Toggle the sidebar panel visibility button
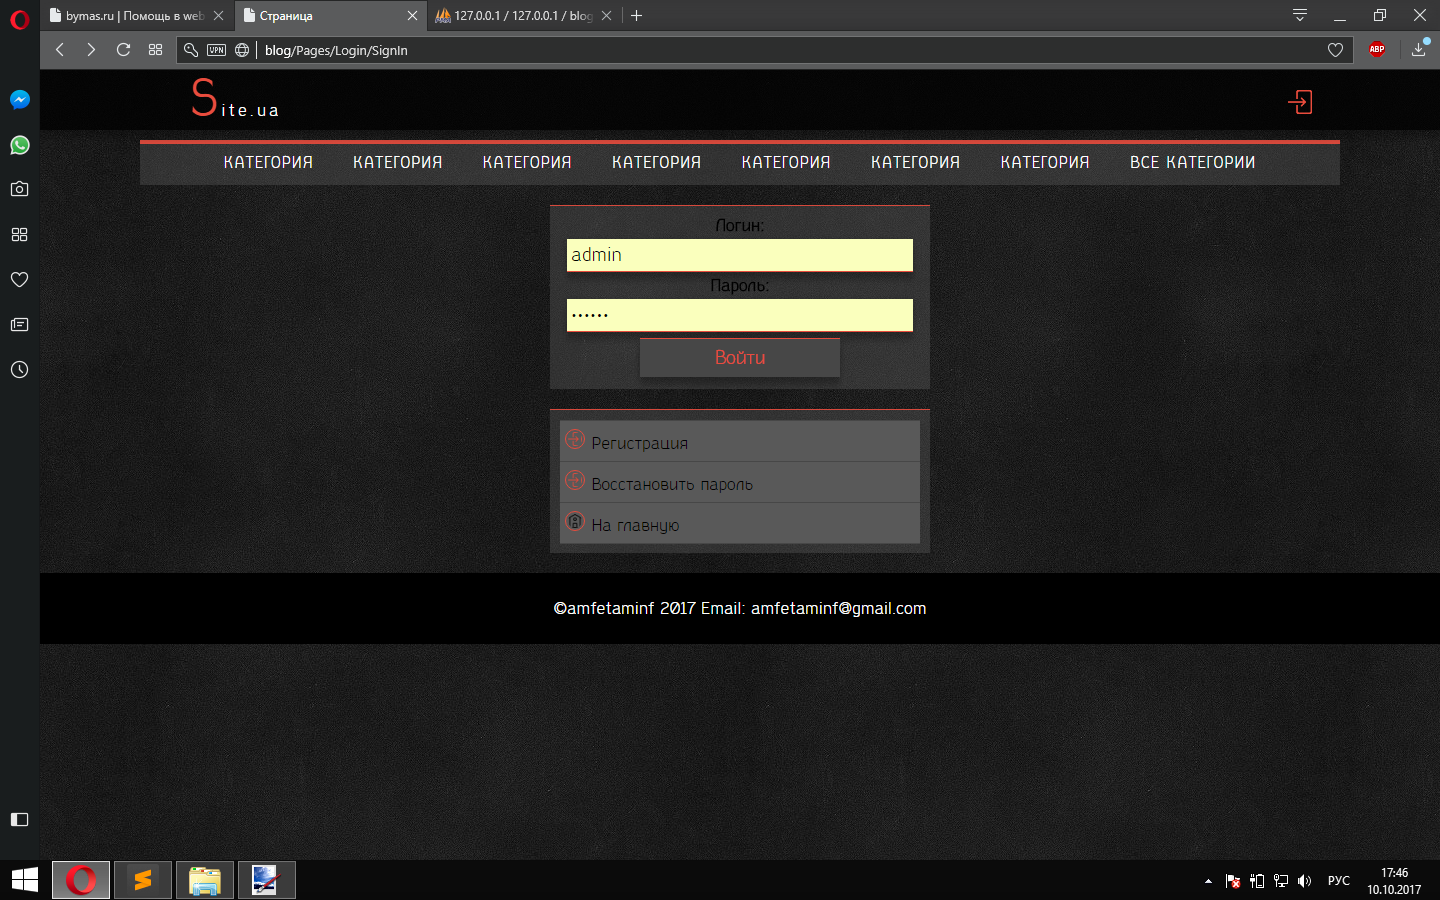The width and height of the screenshot is (1440, 900). [x=19, y=819]
